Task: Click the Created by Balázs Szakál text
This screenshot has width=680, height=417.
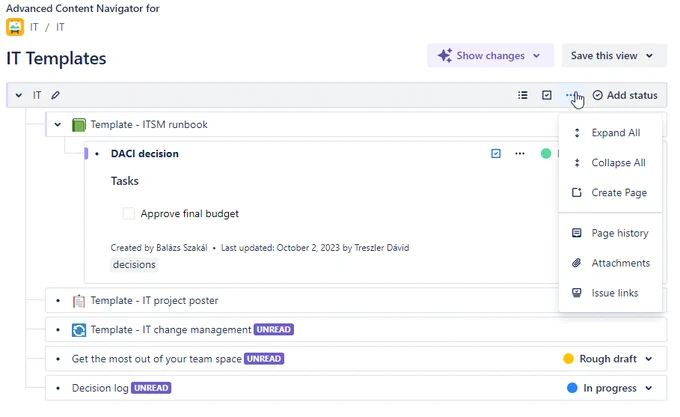Action: [159, 248]
